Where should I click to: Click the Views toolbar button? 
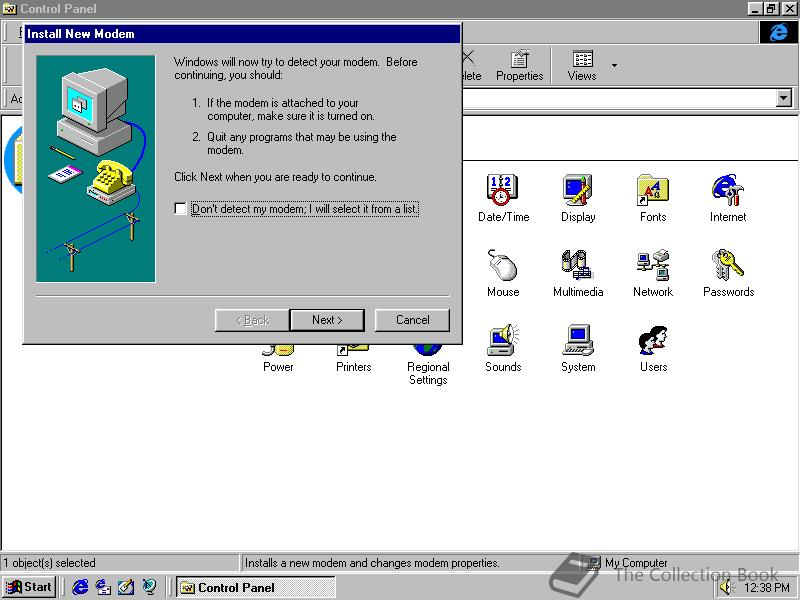tap(582, 65)
